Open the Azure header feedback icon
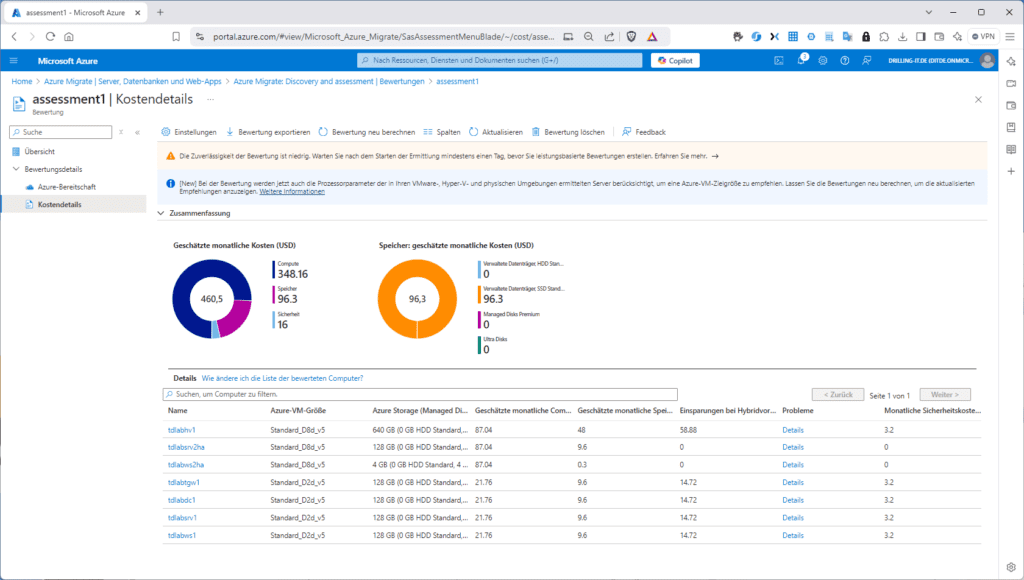1024x580 pixels. point(867,61)
